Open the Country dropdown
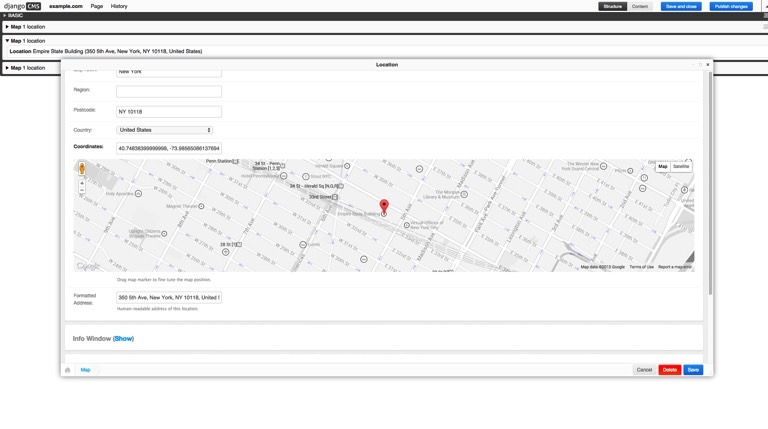Image resolution: width=768 pixels, height=429 pixels. click(165, 130)
